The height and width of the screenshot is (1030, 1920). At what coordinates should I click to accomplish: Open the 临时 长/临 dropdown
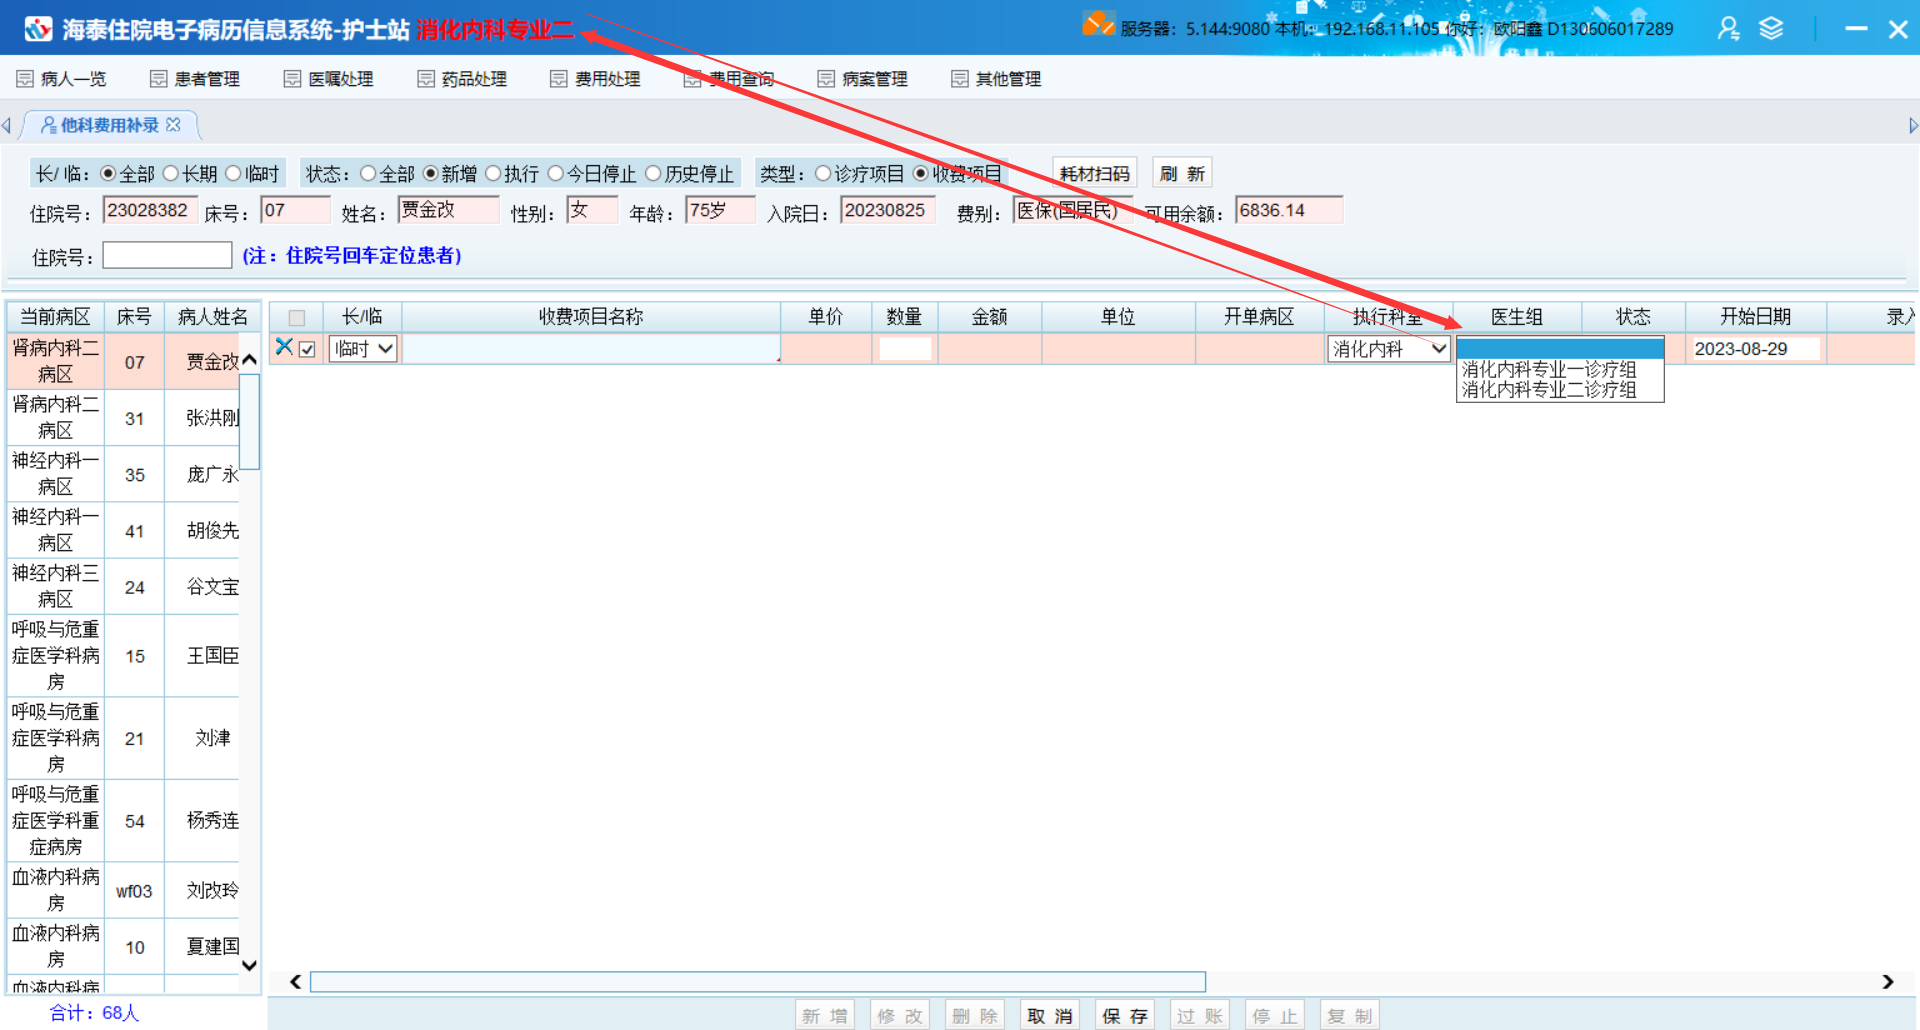click(x=363, y=348)
